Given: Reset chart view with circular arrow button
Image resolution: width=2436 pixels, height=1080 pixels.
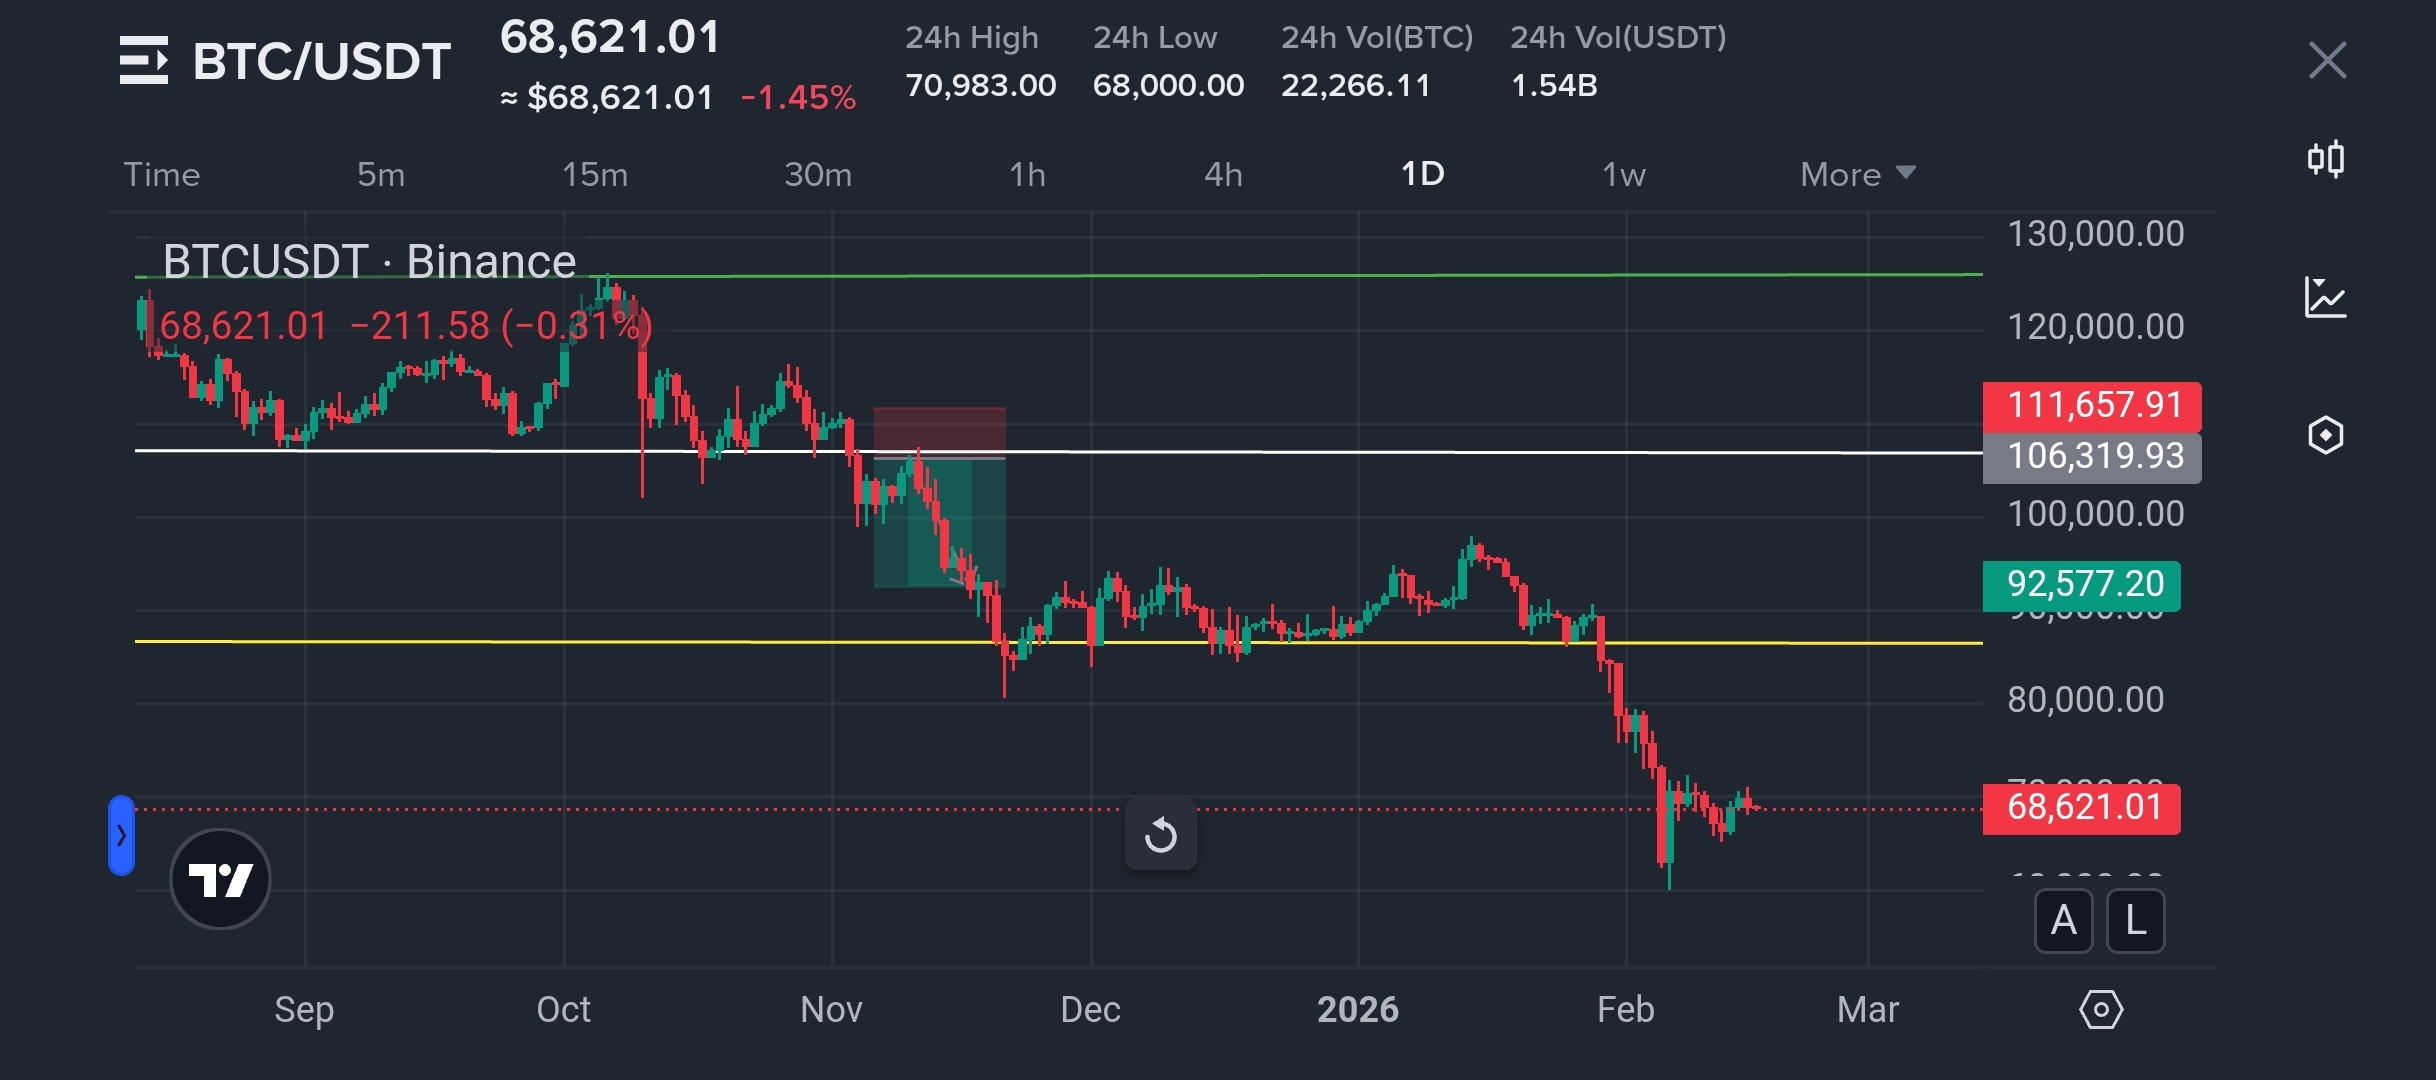Looking at the screenshot, I should click(1160, 834).
